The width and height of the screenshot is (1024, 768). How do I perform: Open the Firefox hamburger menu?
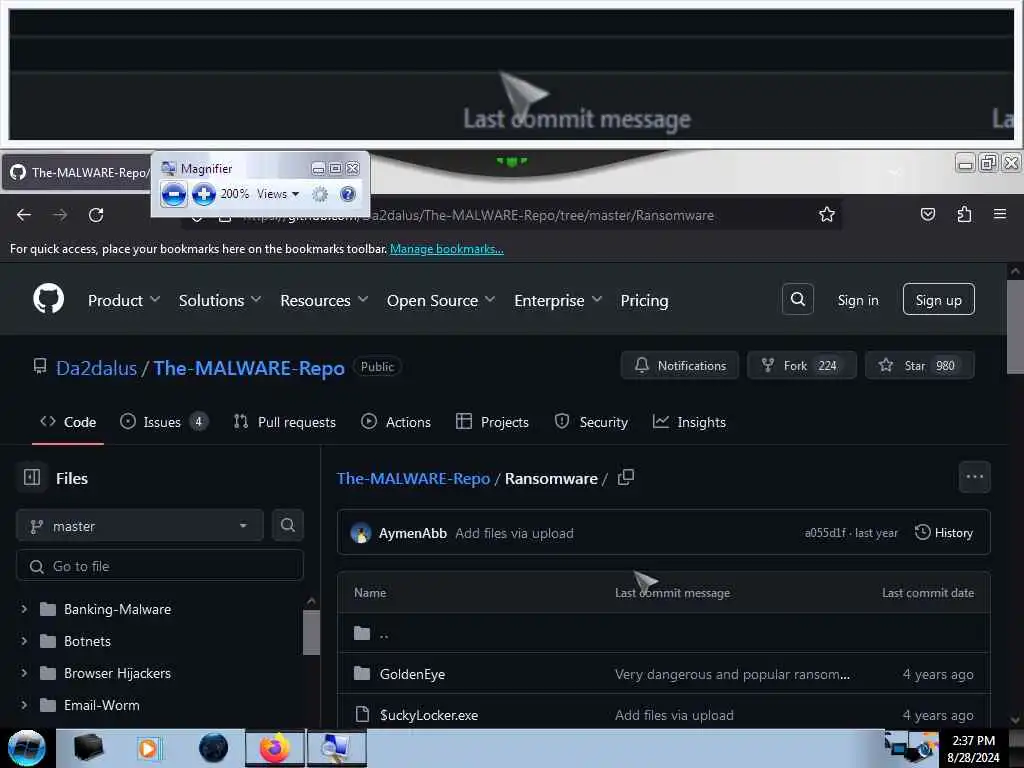click(1000, 214)
